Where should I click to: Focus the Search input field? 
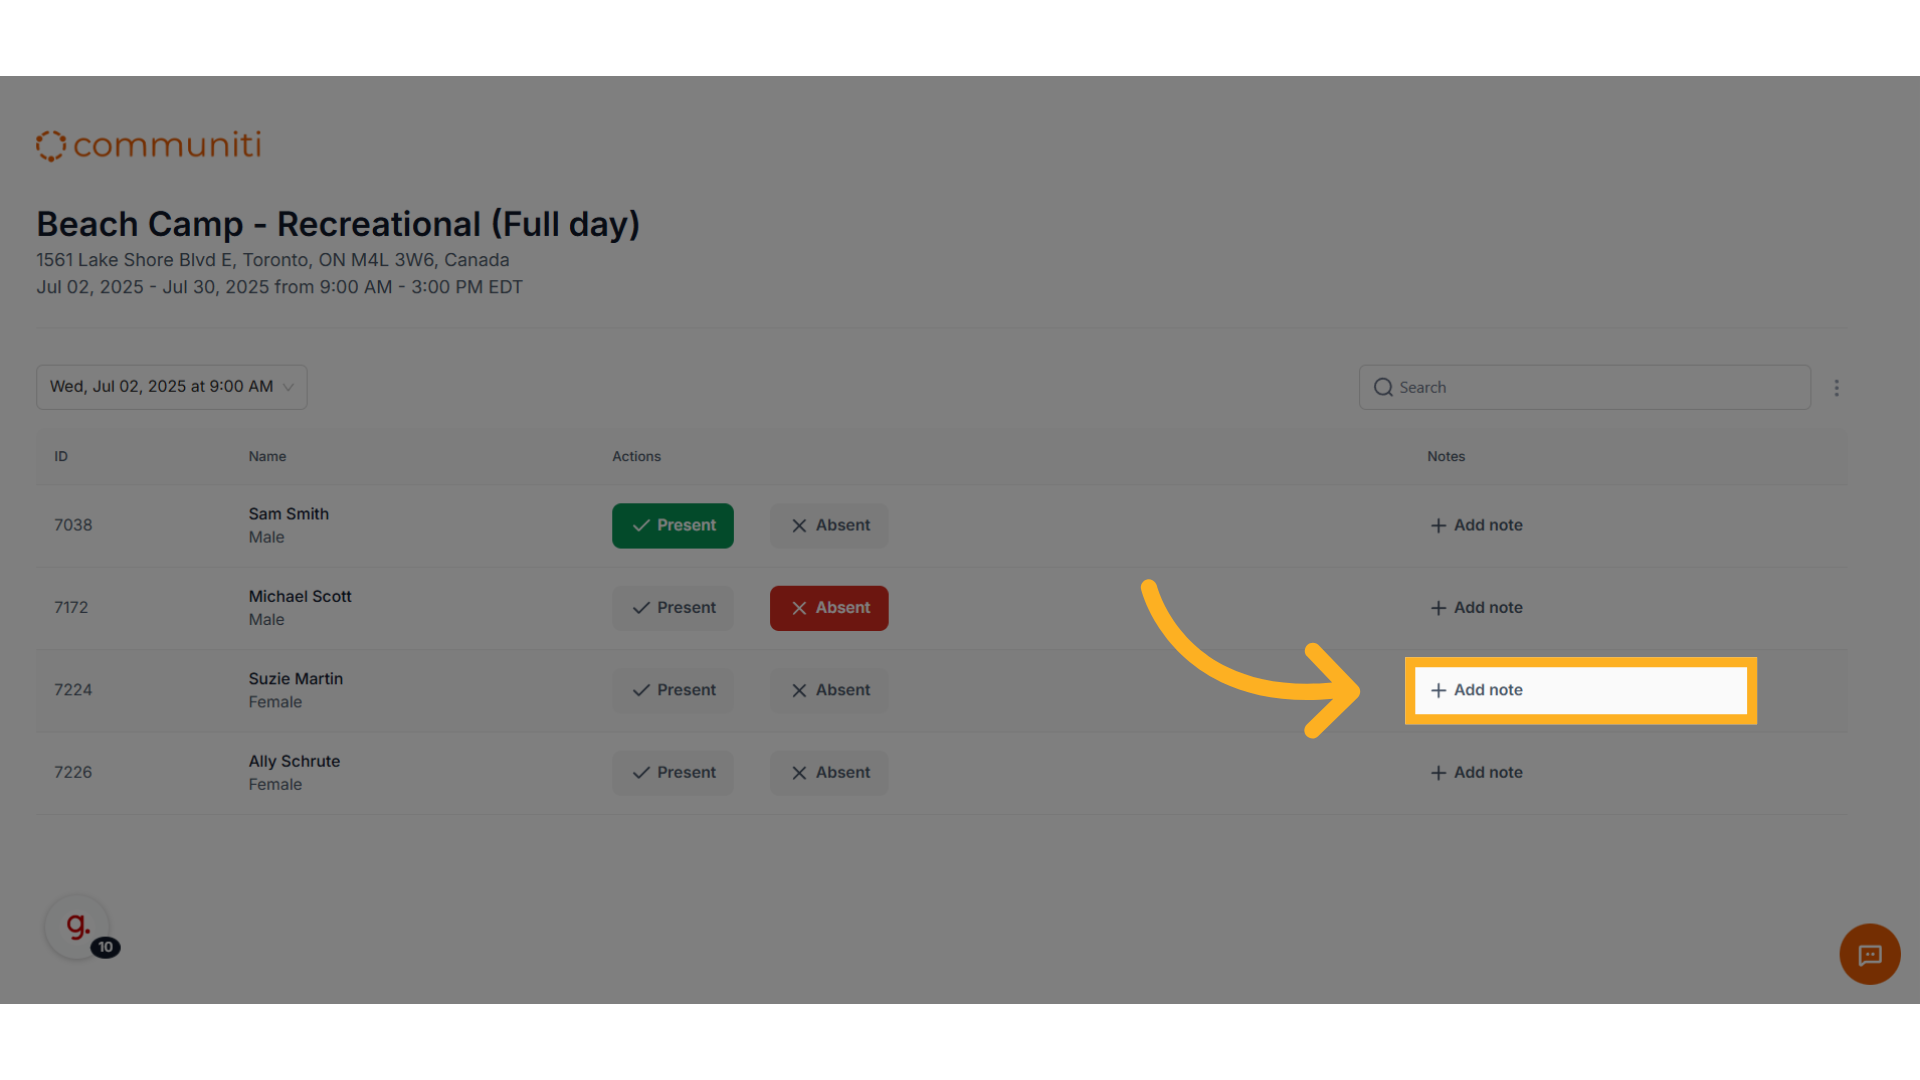pos(1585,387)
